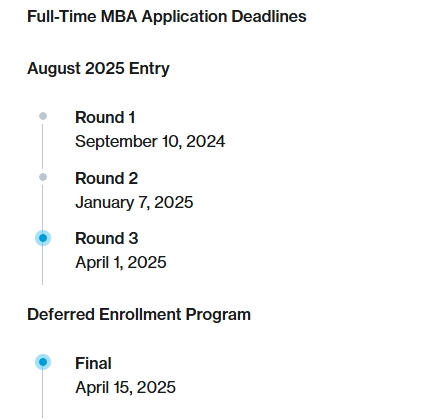Select the blue Round 3 timeline marker
436x420 pixels.
click(43, 238)
